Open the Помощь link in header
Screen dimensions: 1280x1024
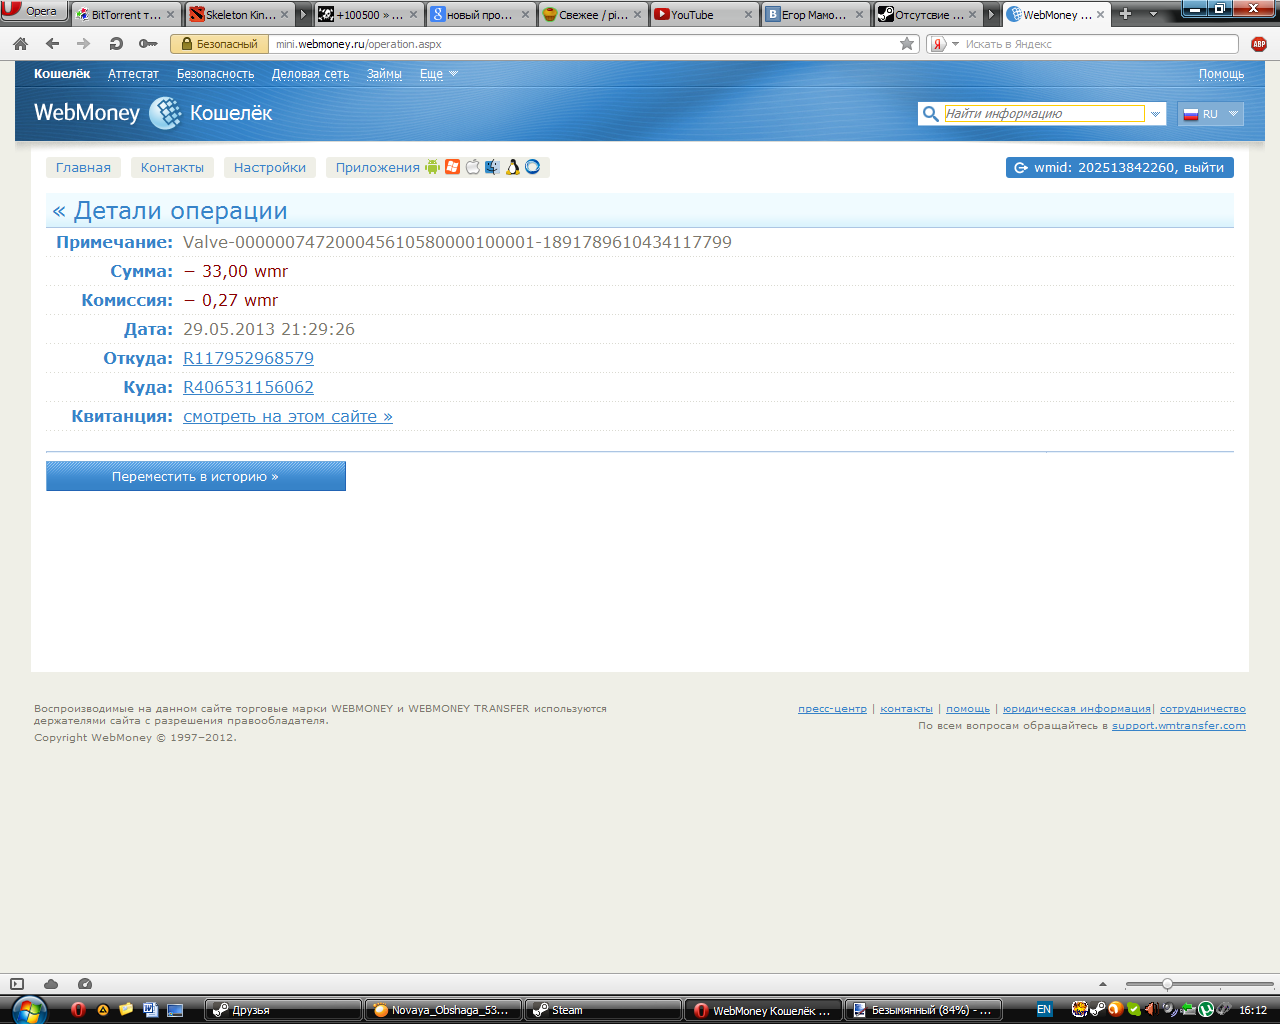[x=1221, y=74]
